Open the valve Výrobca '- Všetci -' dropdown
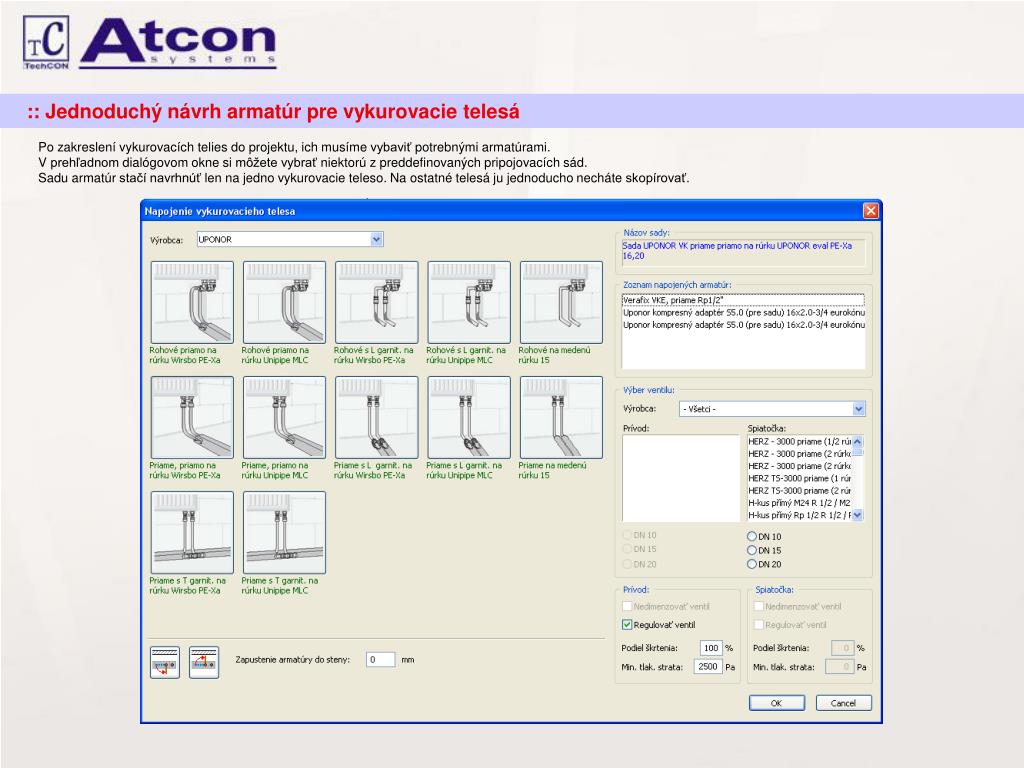1024x768 pixels. (x=858, y=409)
